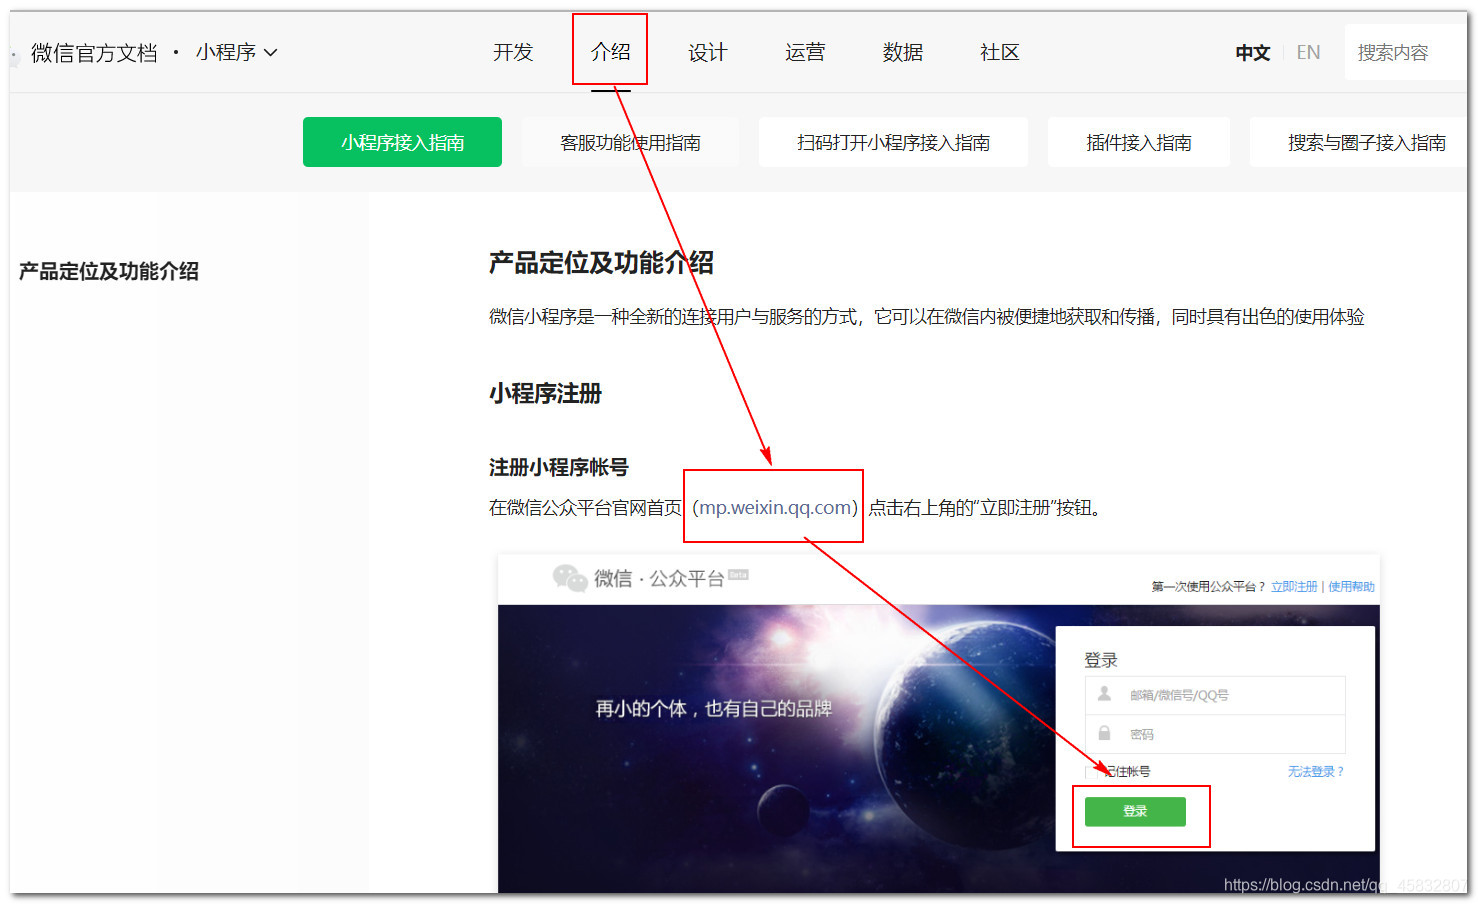The width and height of the screenshot is (1478, 904).
Task: Click the 密码 password field
Action: [1215, 734]
